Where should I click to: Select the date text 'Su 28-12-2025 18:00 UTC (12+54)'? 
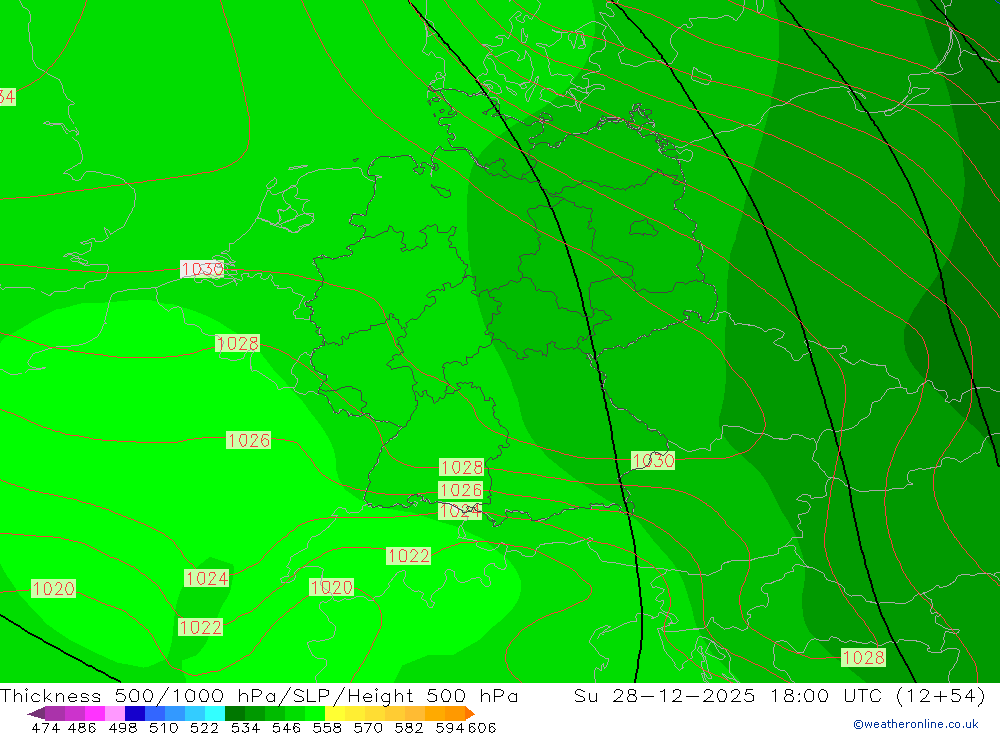779,696
